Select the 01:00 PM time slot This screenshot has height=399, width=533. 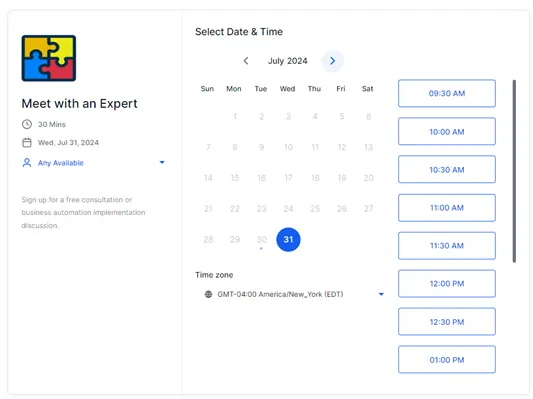[x=447, y=360]
